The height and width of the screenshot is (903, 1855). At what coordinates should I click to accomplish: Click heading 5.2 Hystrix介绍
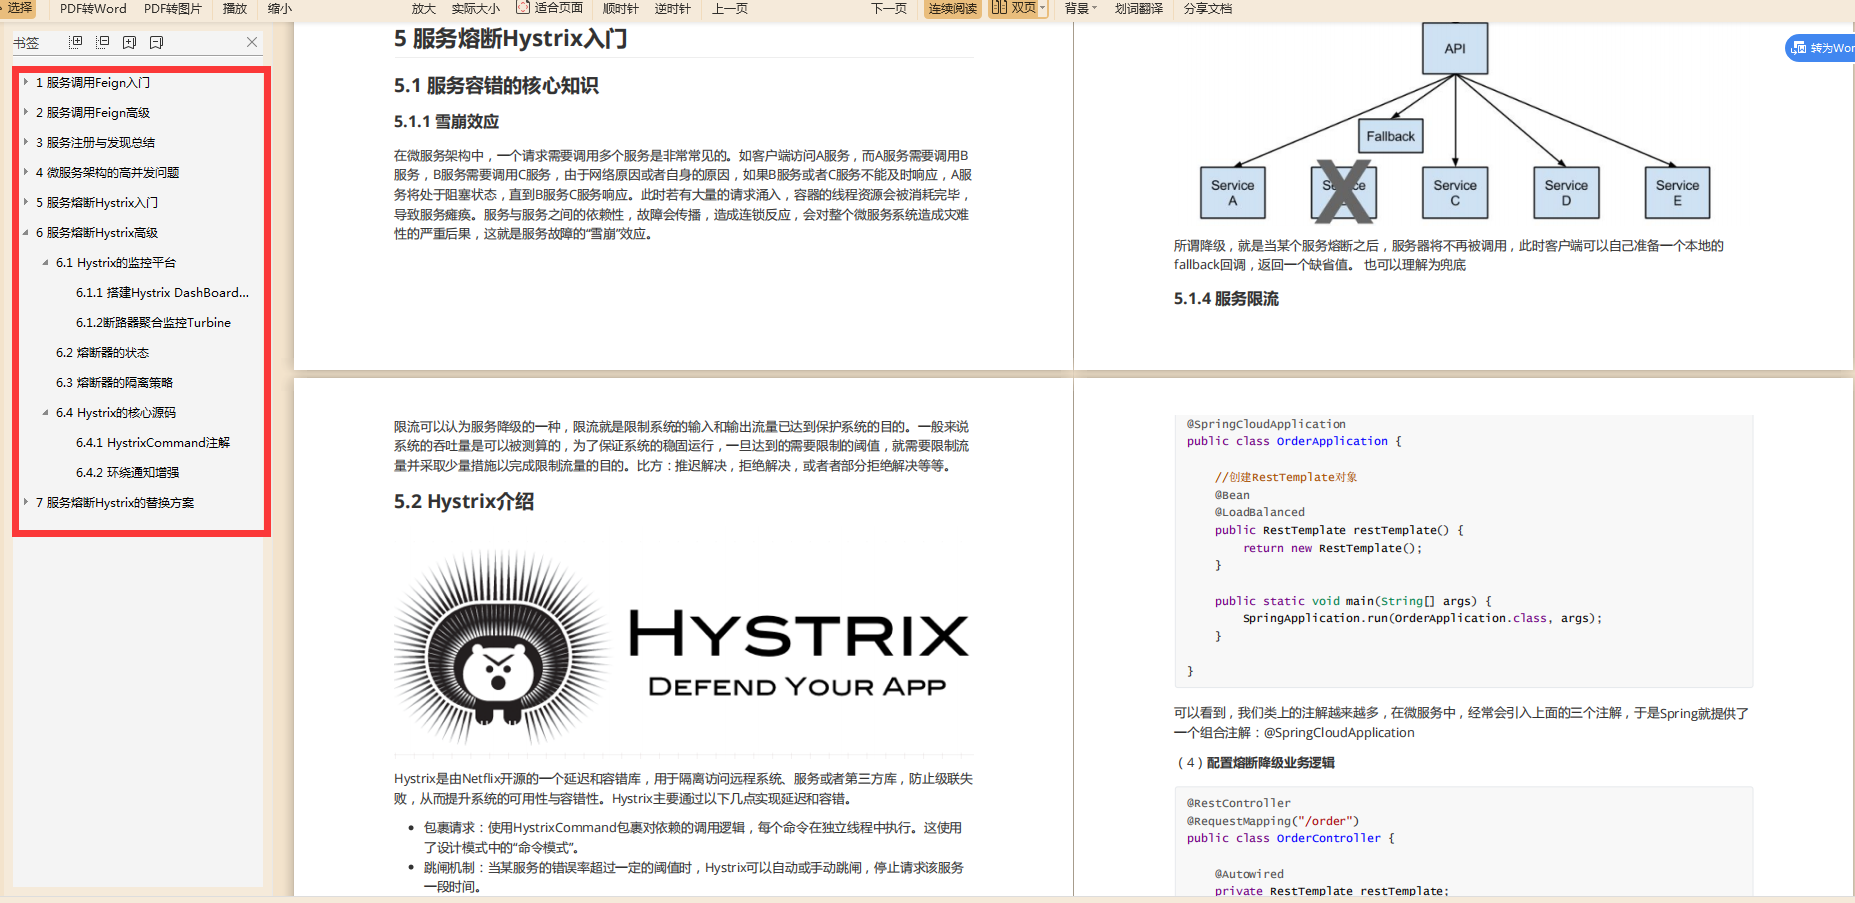coord(464,501)
